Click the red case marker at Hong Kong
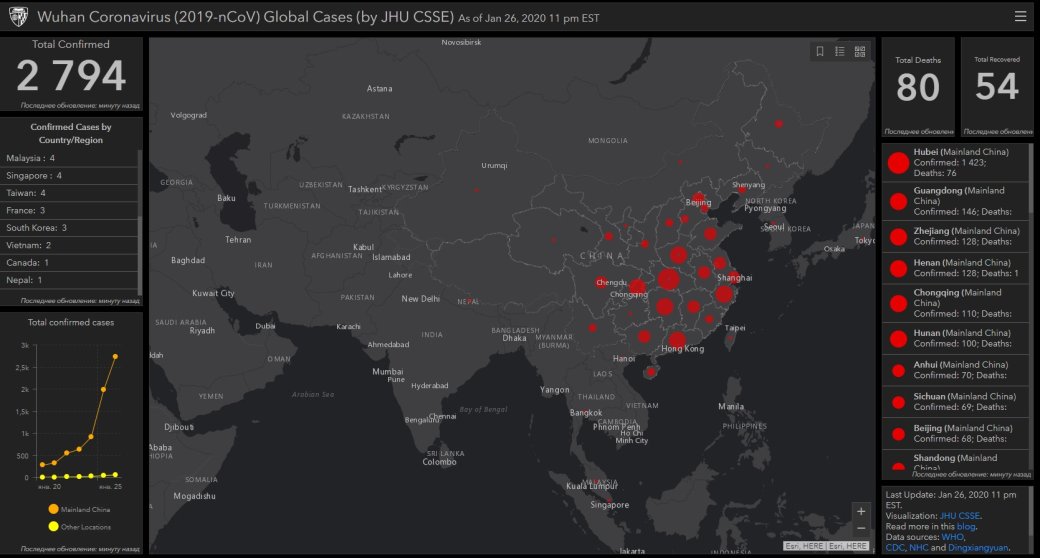 coord(677,340)
